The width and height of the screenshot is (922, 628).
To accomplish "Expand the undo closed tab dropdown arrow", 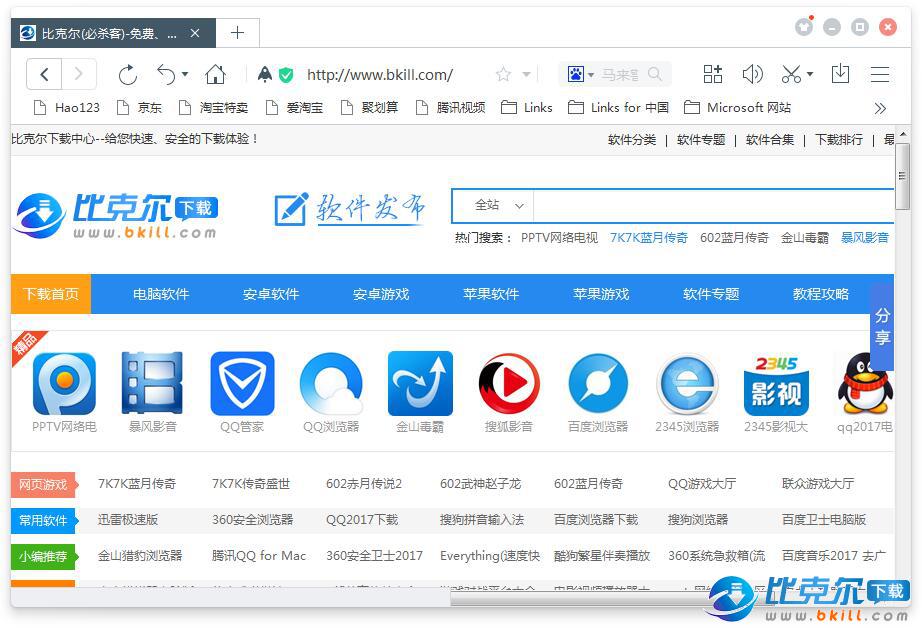I will (185, 74).
